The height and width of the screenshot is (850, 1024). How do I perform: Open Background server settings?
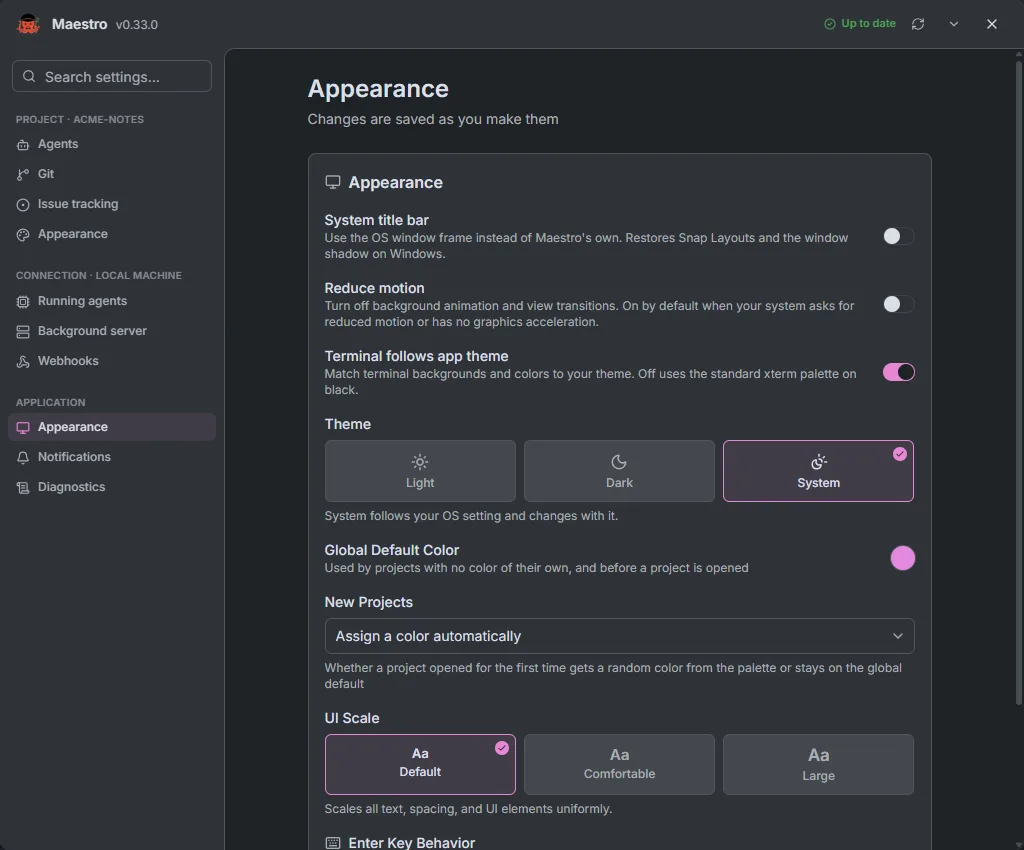point(112,331)
